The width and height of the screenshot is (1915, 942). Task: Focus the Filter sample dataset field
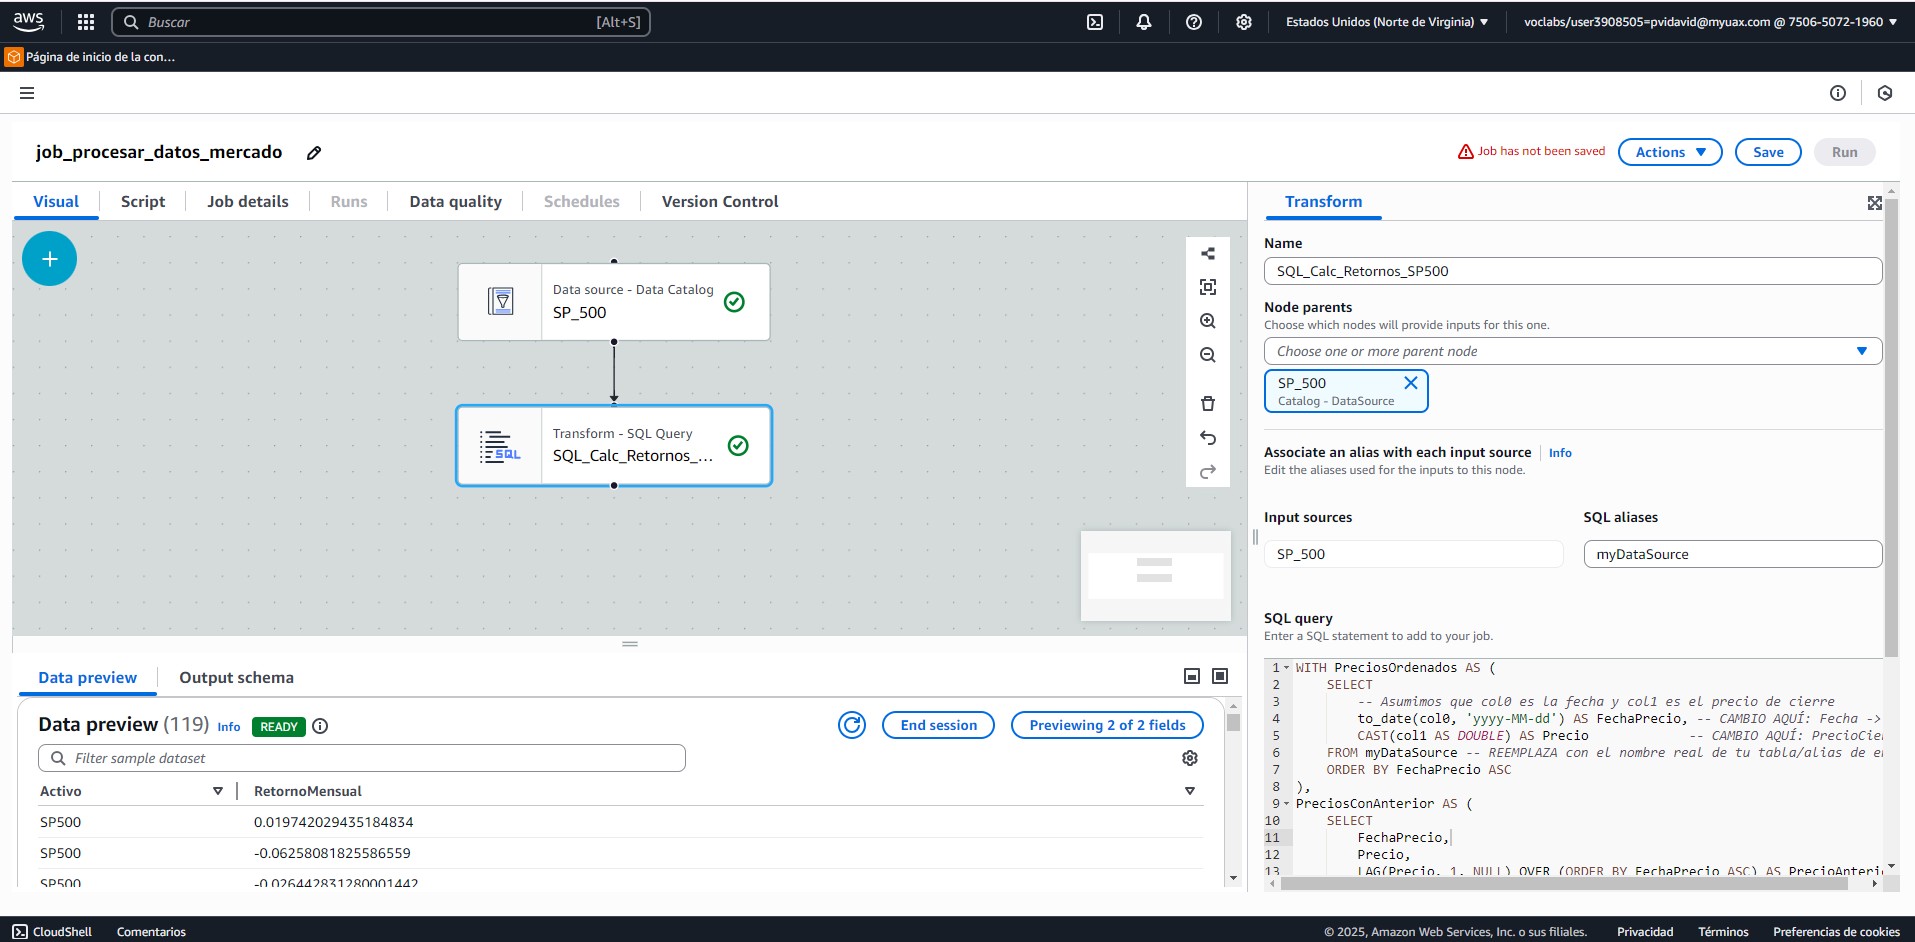click(x=362, y=758)
